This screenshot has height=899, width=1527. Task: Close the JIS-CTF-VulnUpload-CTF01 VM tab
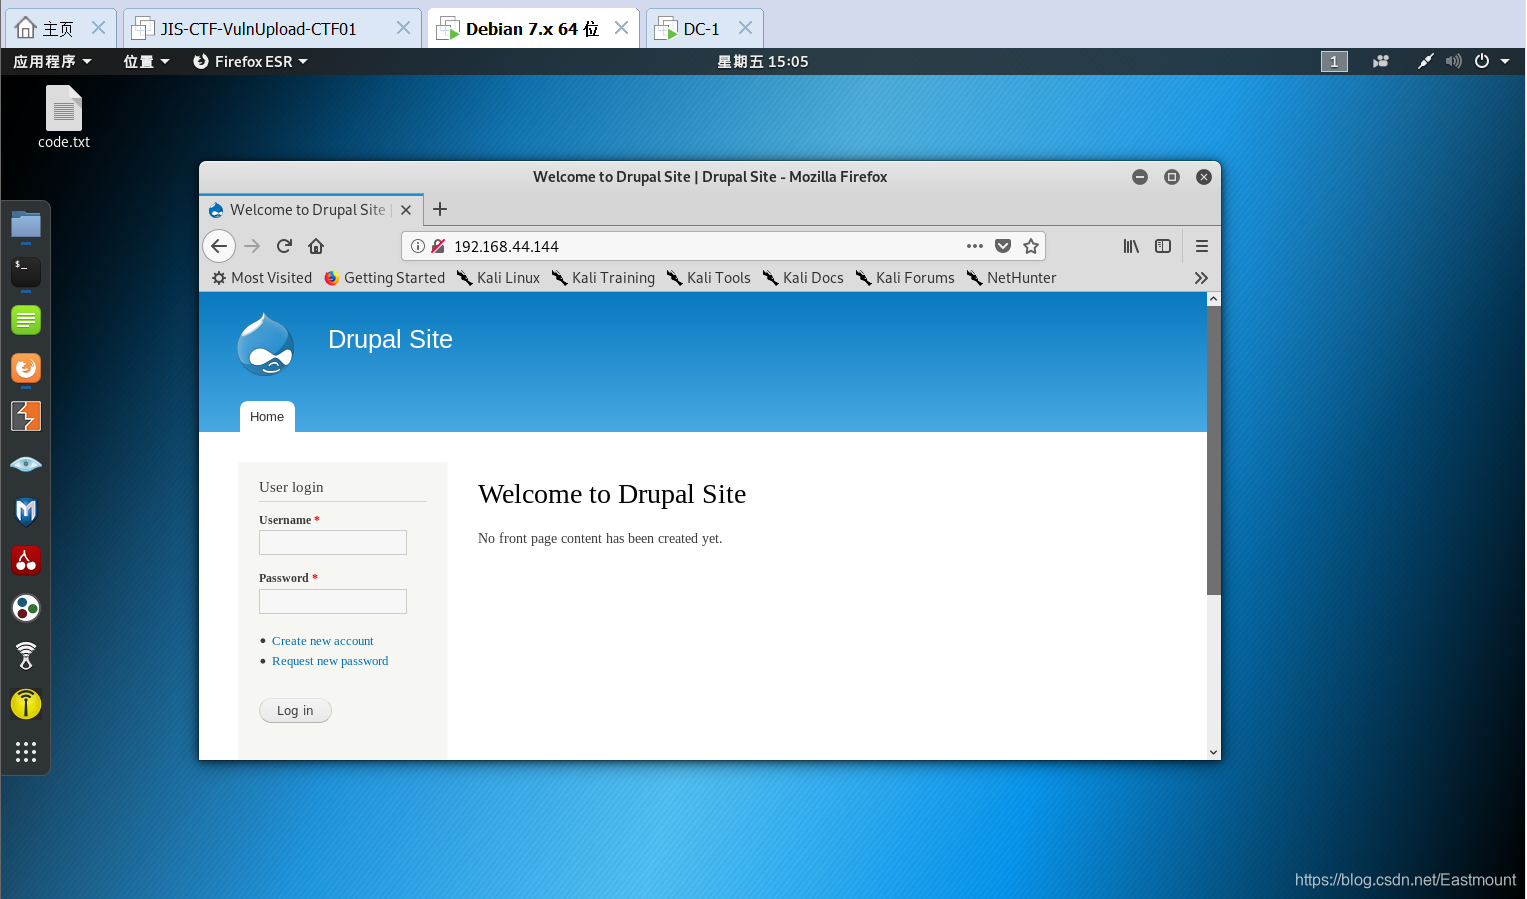coord(403,28)
